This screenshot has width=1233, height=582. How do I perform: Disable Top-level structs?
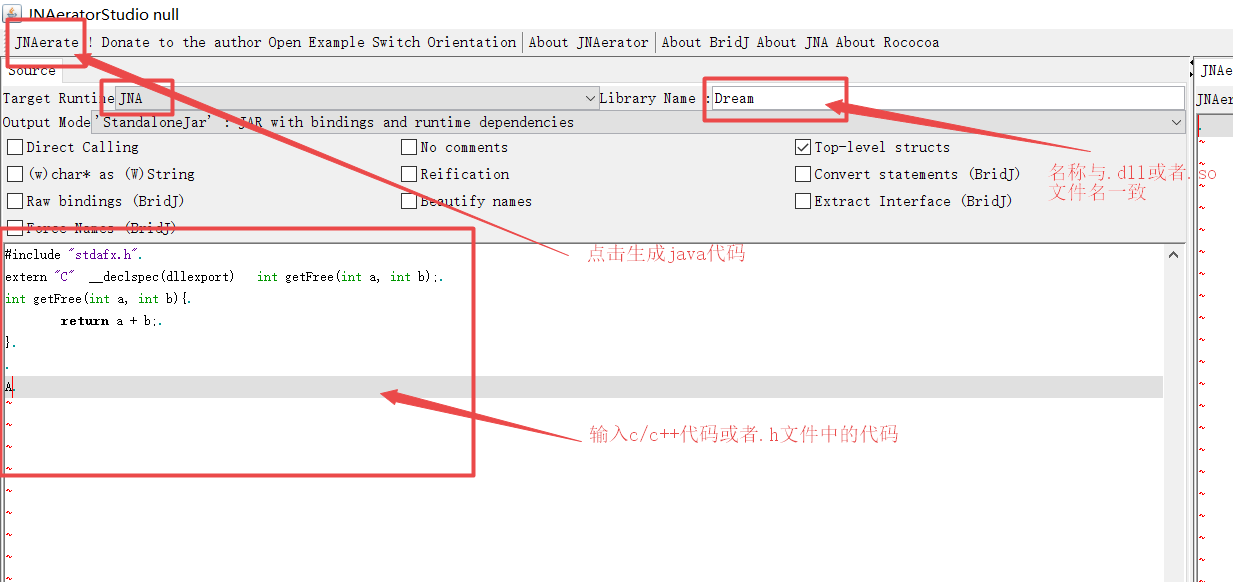coord(802,147)
